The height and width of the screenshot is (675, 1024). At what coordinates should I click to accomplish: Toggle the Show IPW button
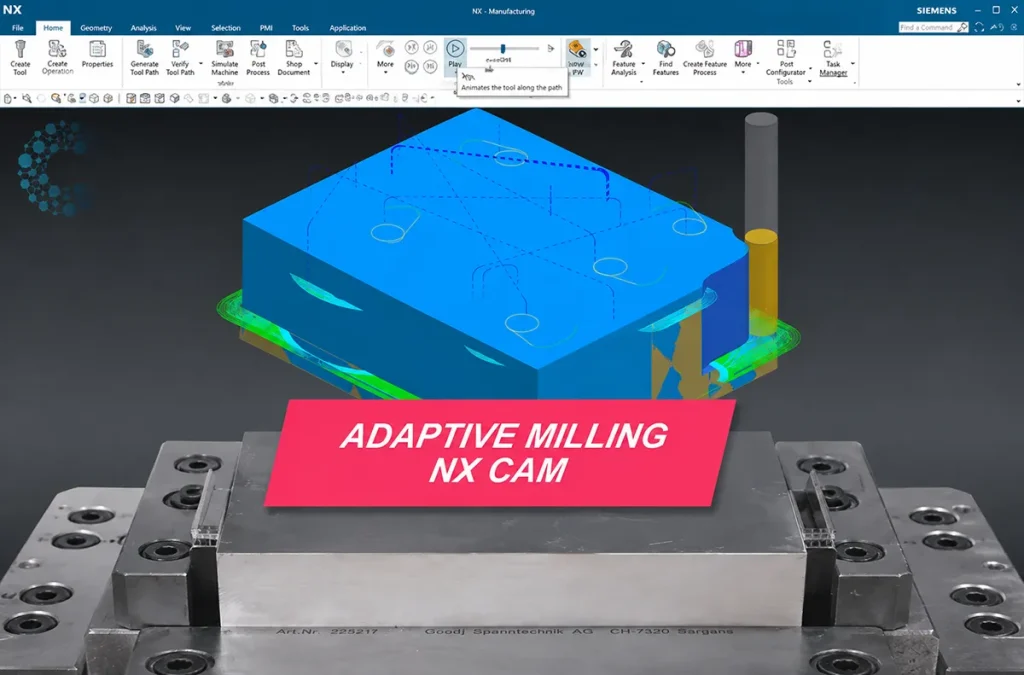577,57
